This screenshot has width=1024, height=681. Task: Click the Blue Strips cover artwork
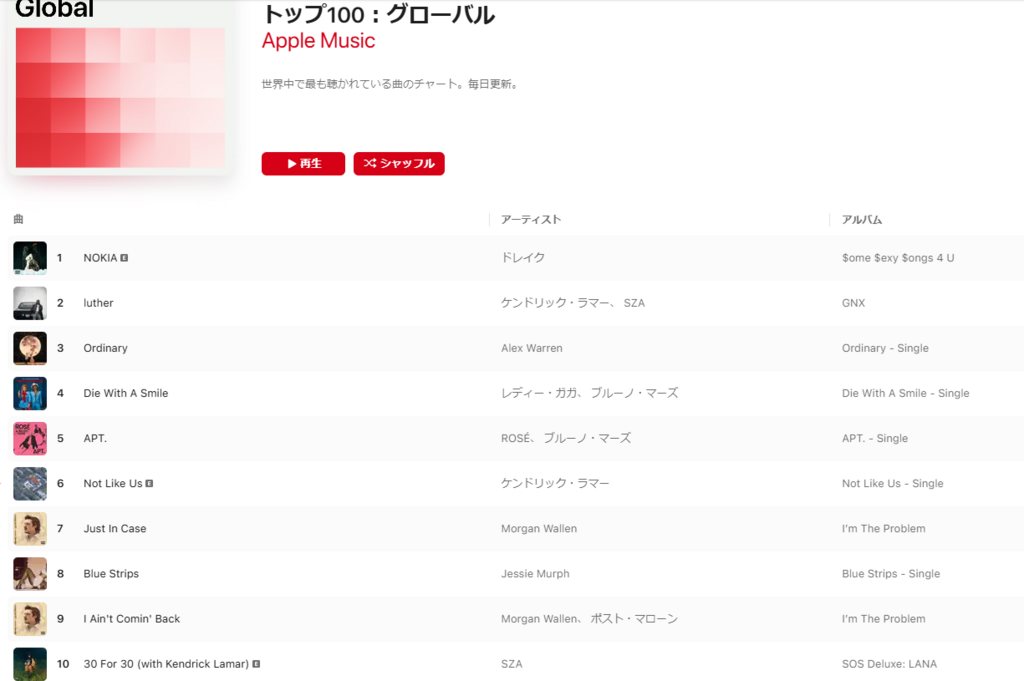click(30, 573)
